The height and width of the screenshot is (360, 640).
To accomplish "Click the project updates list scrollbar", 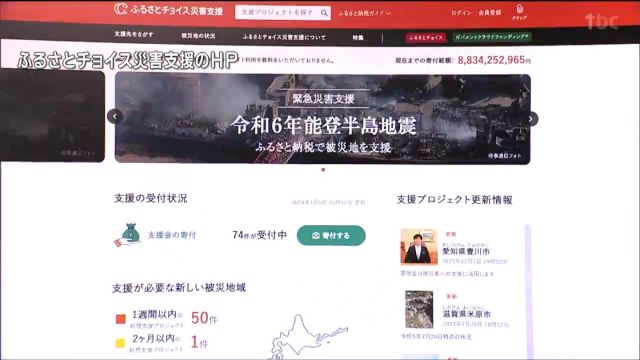I will [x=528, y=291].
